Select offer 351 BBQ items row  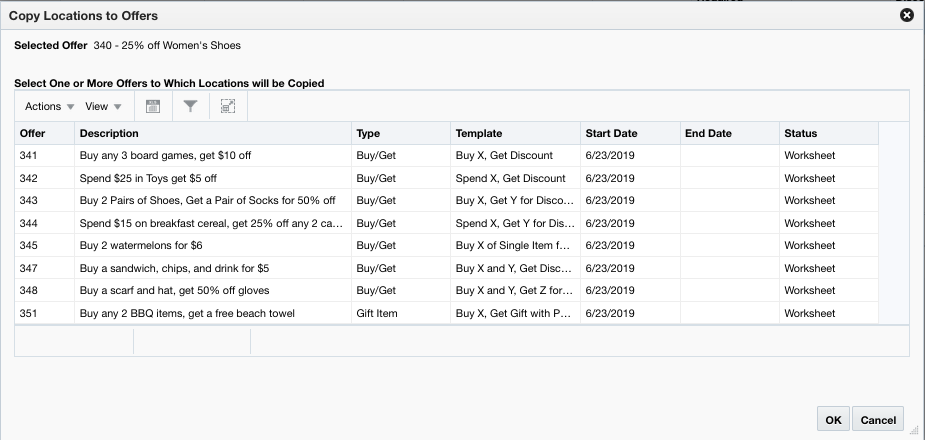click(187, 313)
